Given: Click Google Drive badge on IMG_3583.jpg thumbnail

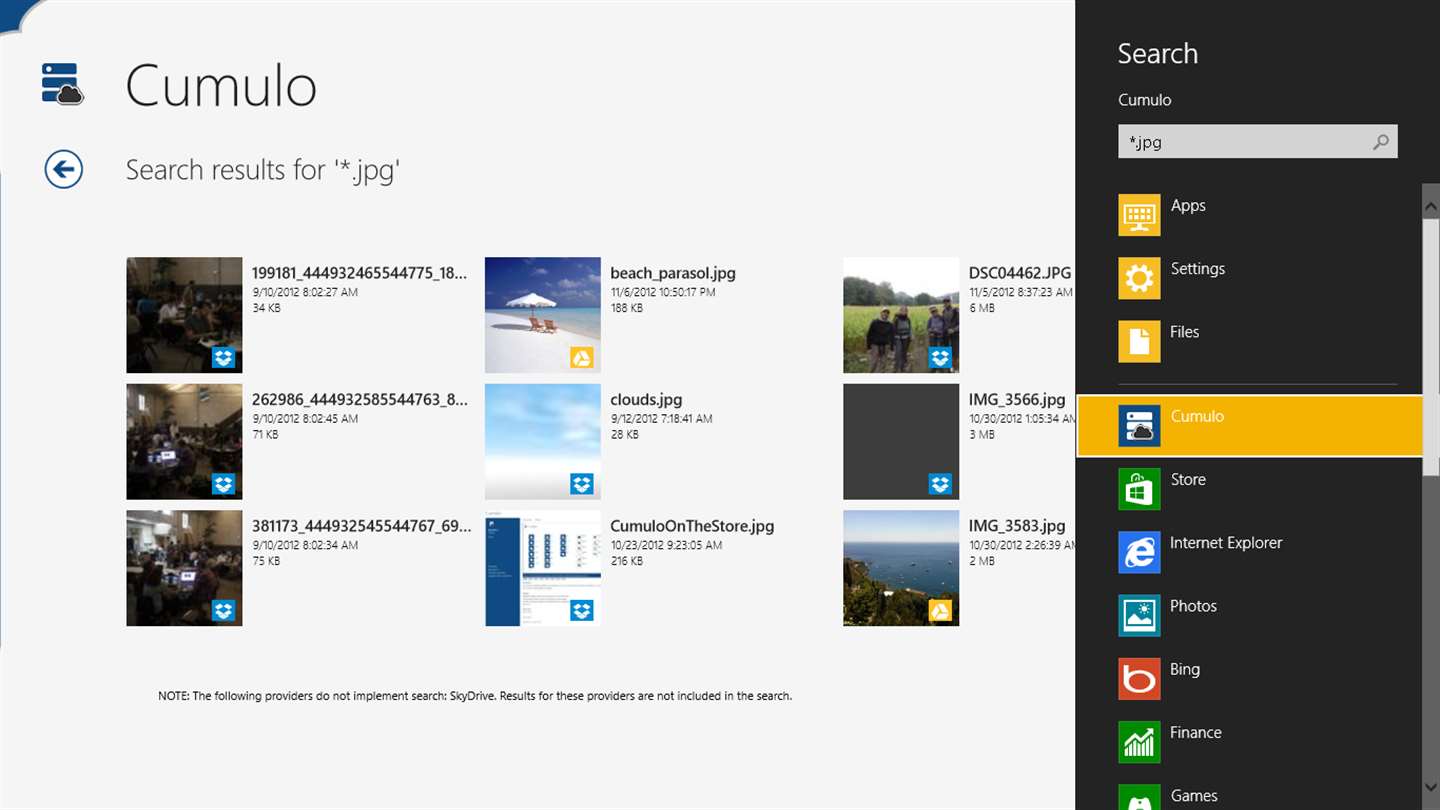Looking at the screenshot, I should click(940, 610).
